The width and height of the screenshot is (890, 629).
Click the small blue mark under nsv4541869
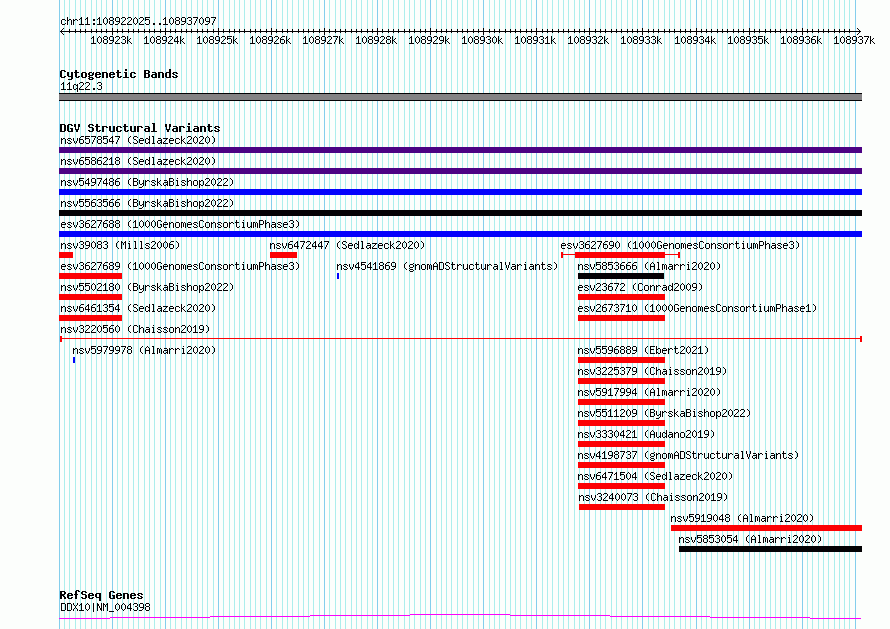click(x=338, y=276)
